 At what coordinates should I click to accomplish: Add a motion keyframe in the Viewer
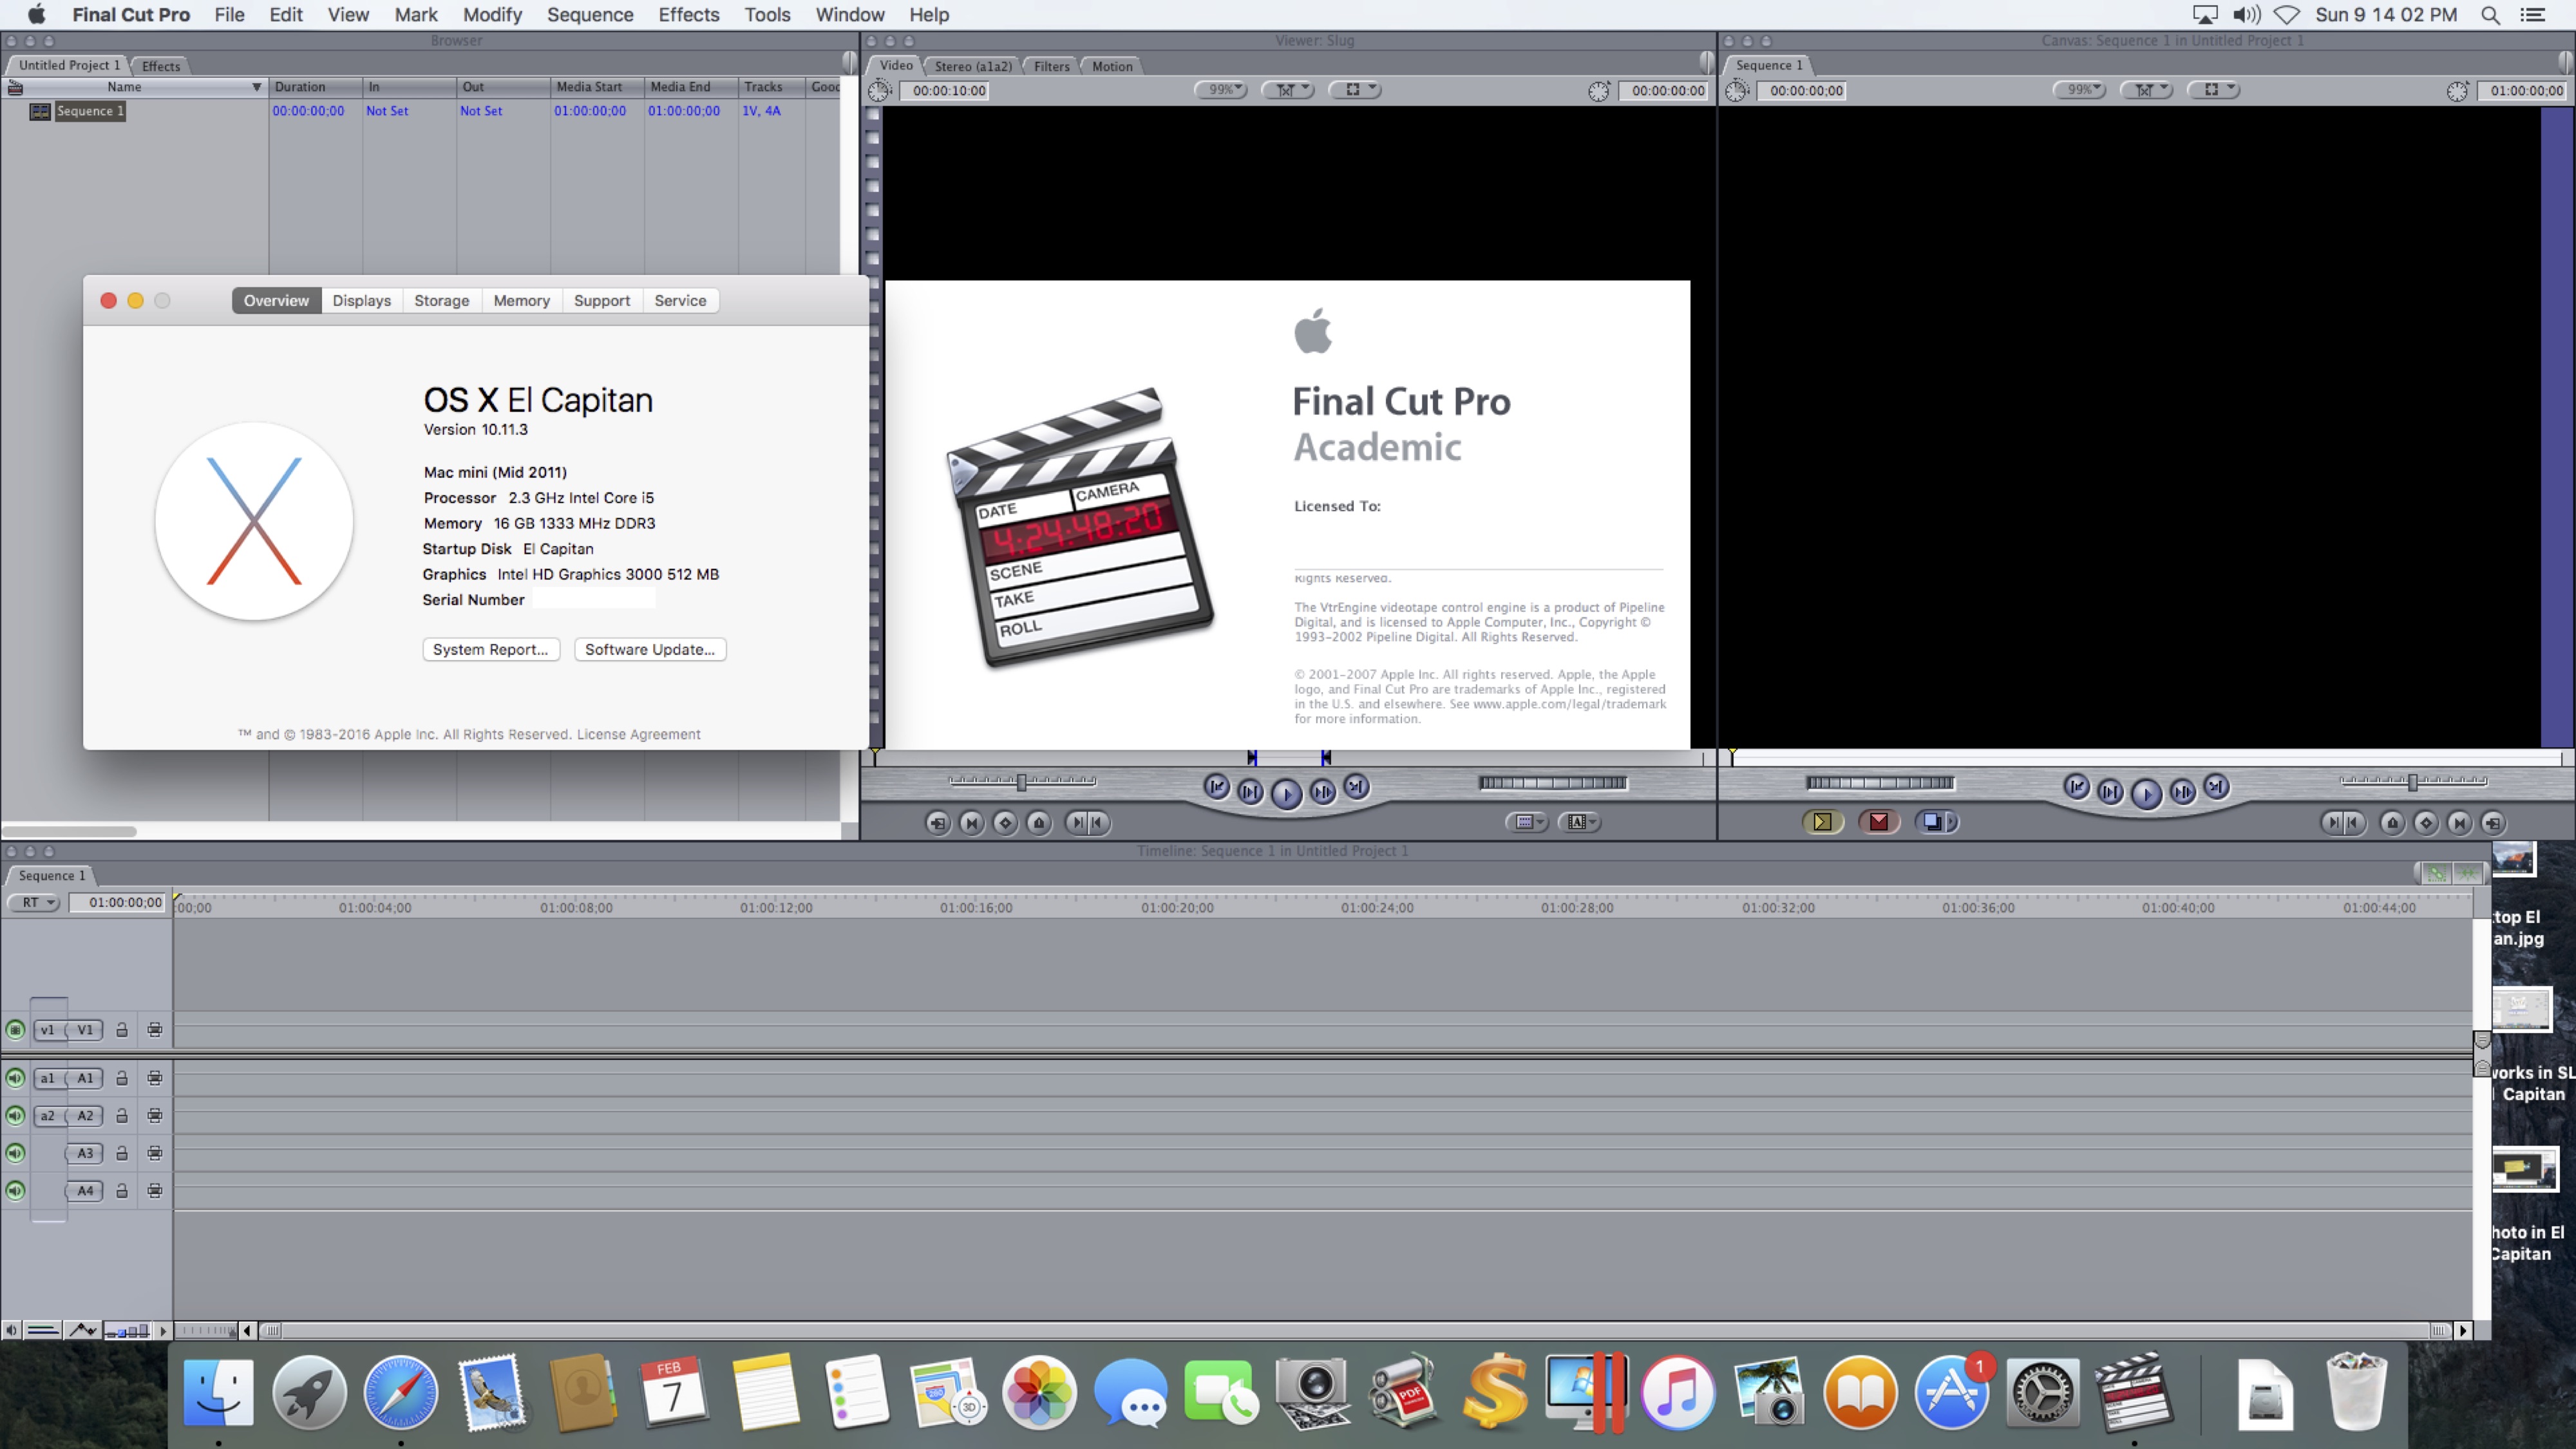point(1005,822)
